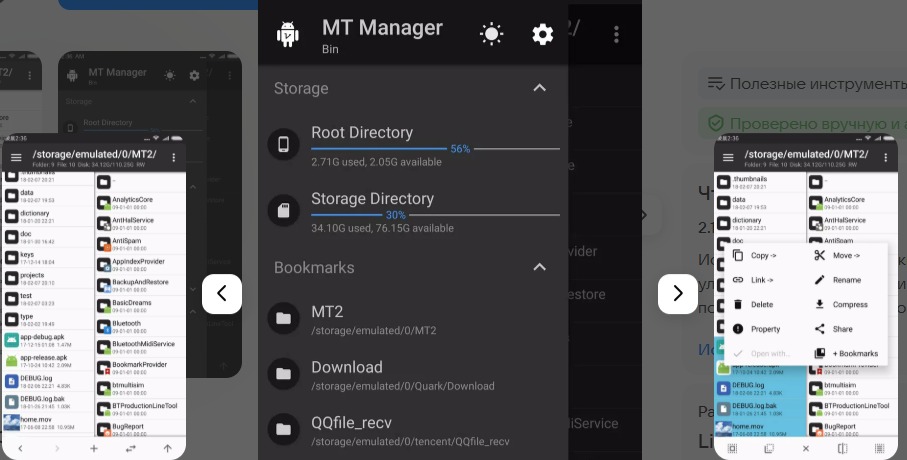Click the pencil Rename icon
Viewport: 907px width, 460px height.
[x=820, y=279]
